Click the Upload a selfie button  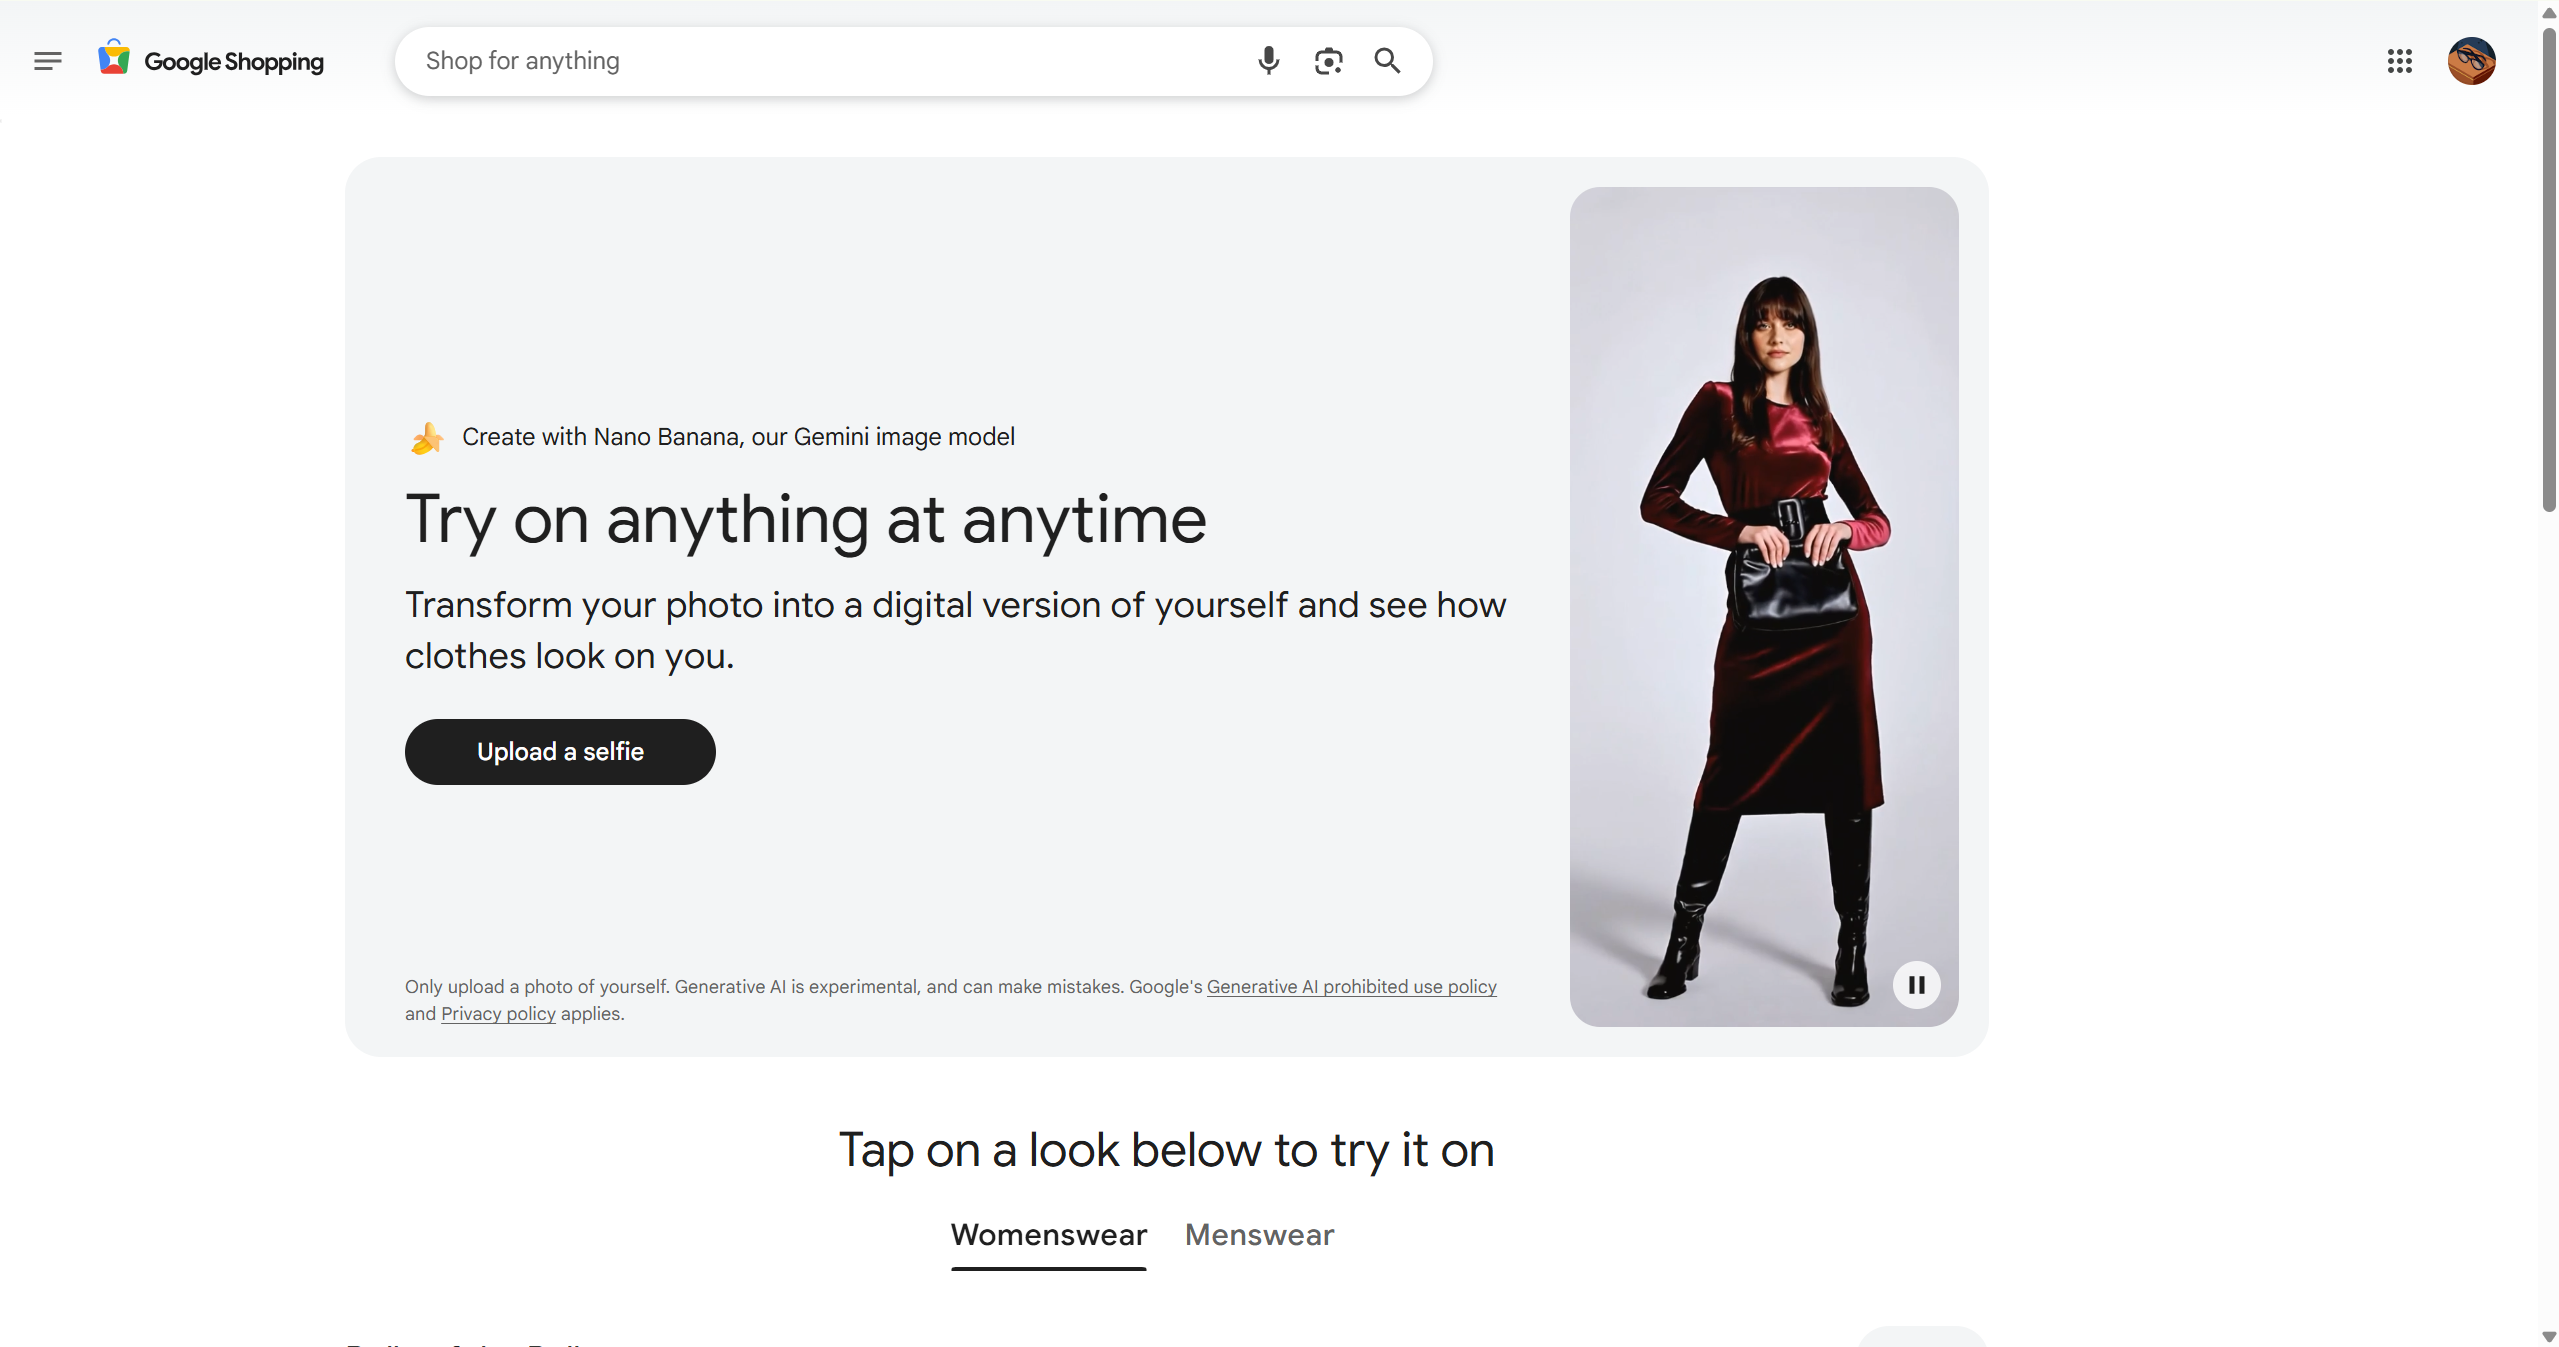(x=560, y=752)
